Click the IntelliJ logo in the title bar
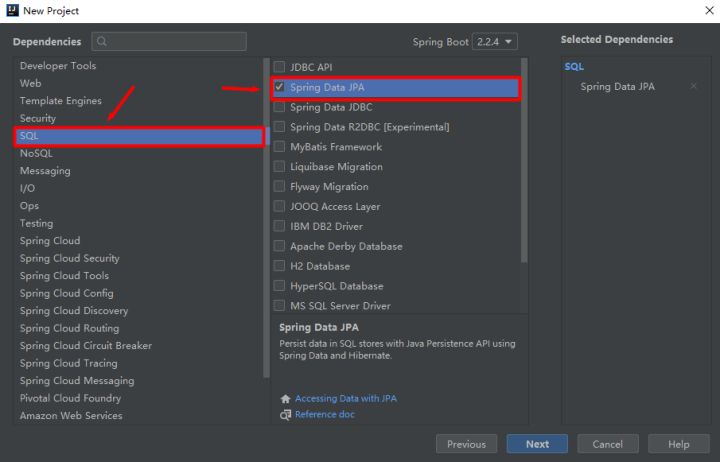Image resolution: width=720 pixels, height=462 pixels. [x=11, y=10]
